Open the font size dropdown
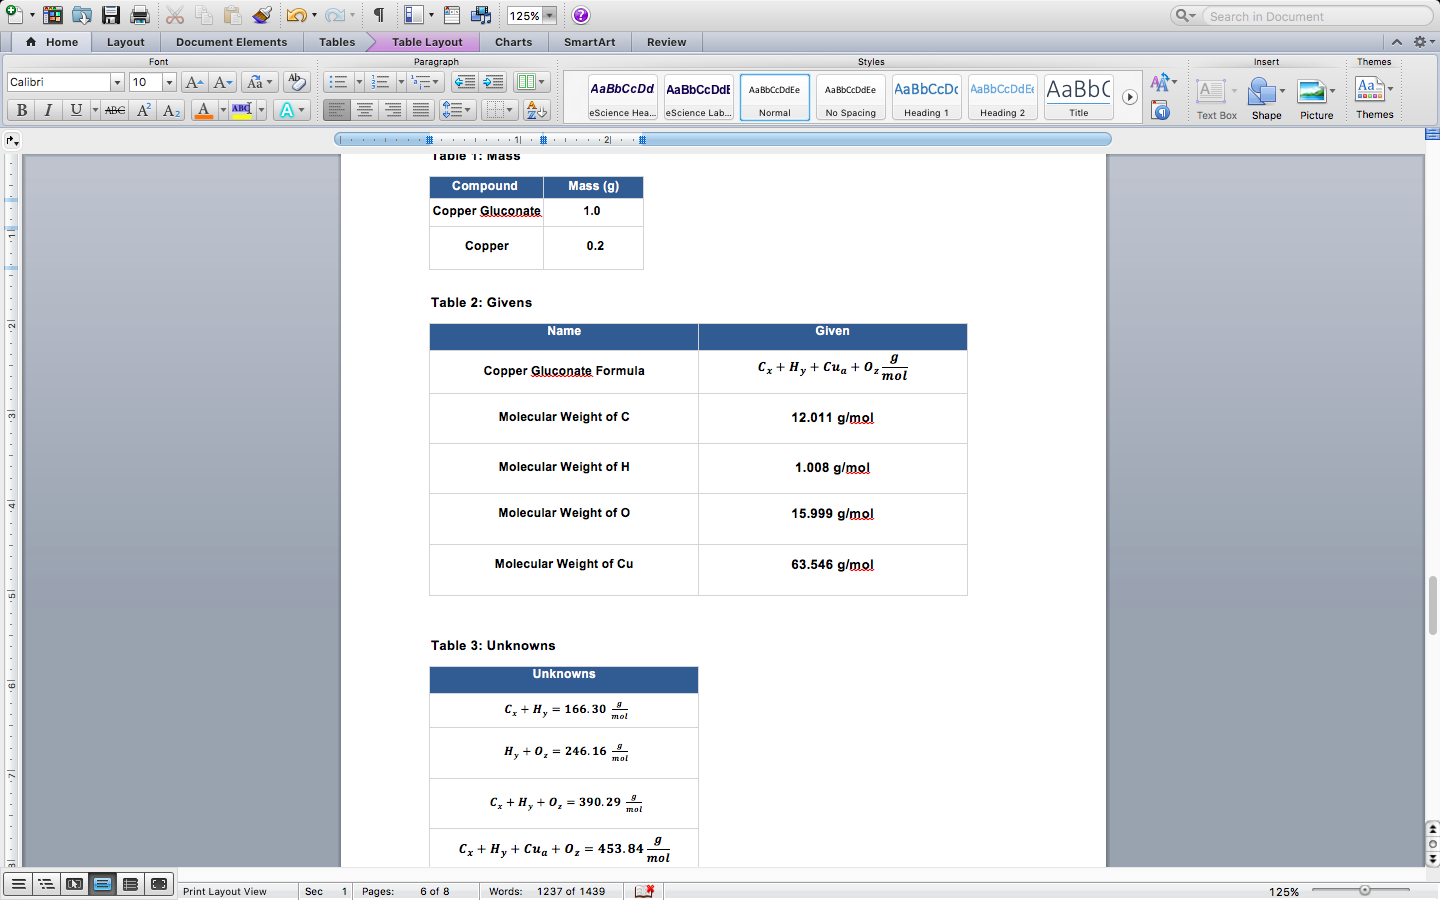The height and width of the screenshot is (900, 1440). [169, 83]
